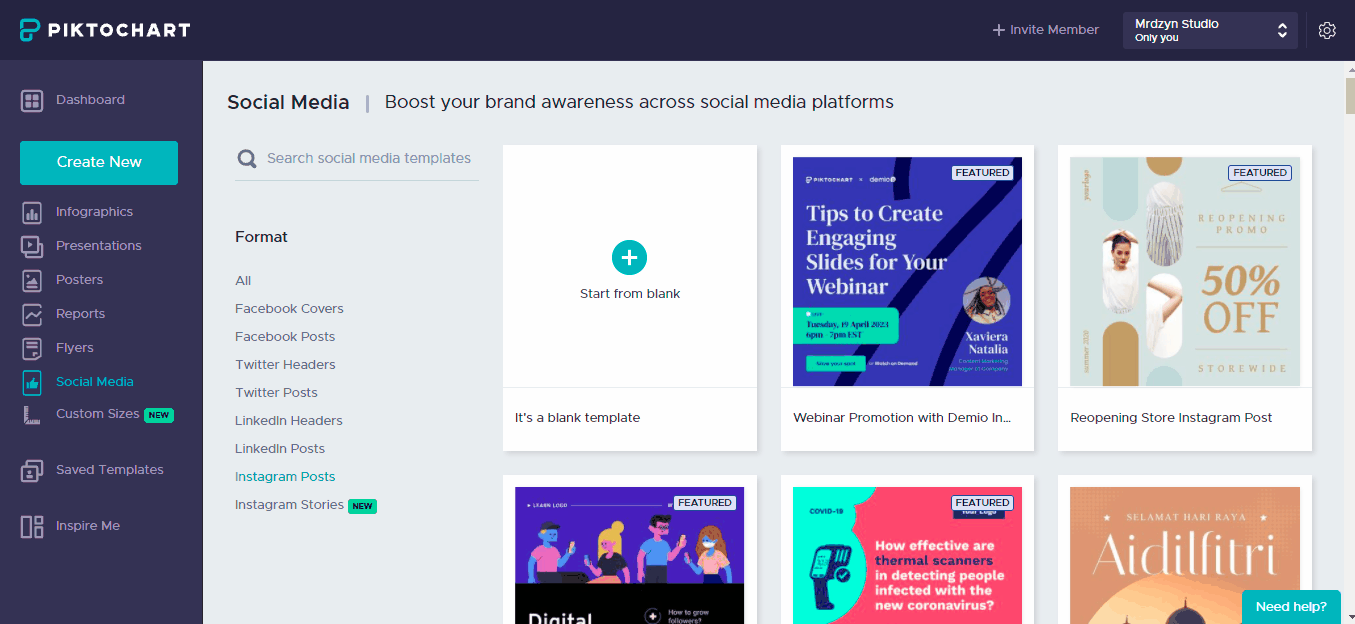Open the Webinar Promotion template thumbnail
Image resolution: width=1355 pixels, height=624 pixels.
click(x=907, y=271)
